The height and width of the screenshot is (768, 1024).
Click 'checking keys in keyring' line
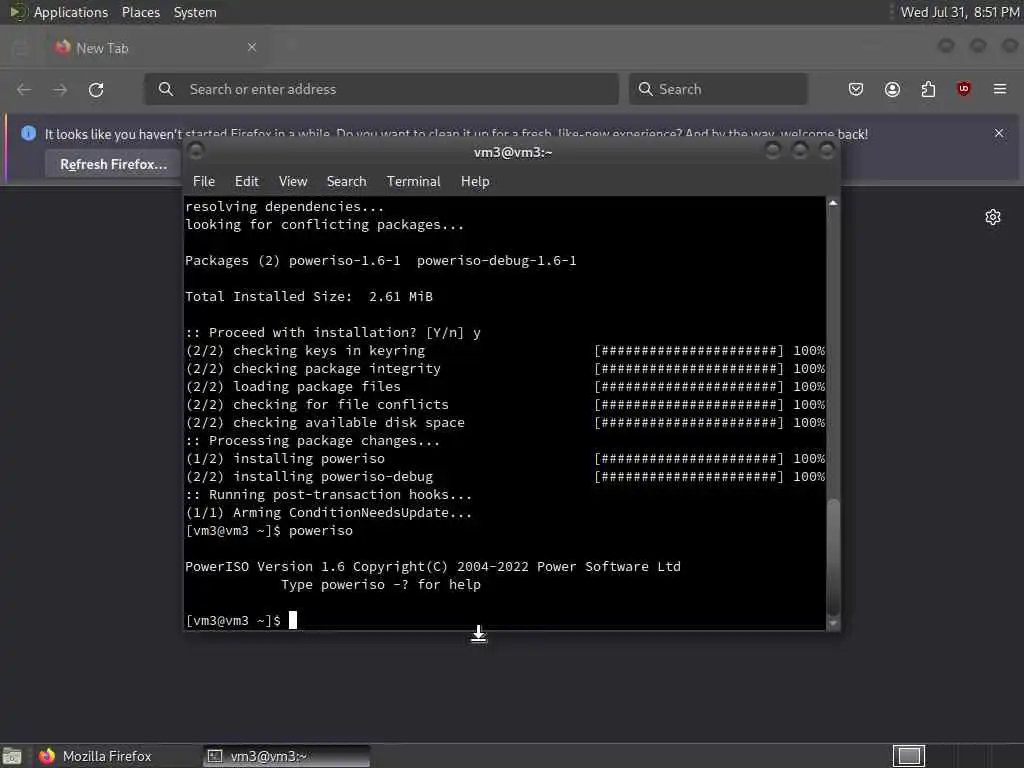pos(505,351)
